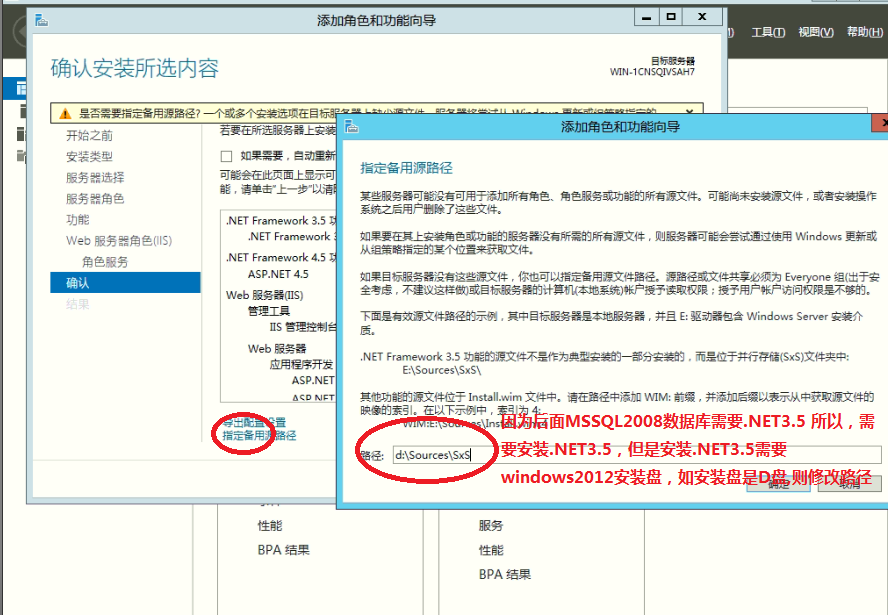Click .NET Framework 4.5 entry in install list

[x=281, y=258]
